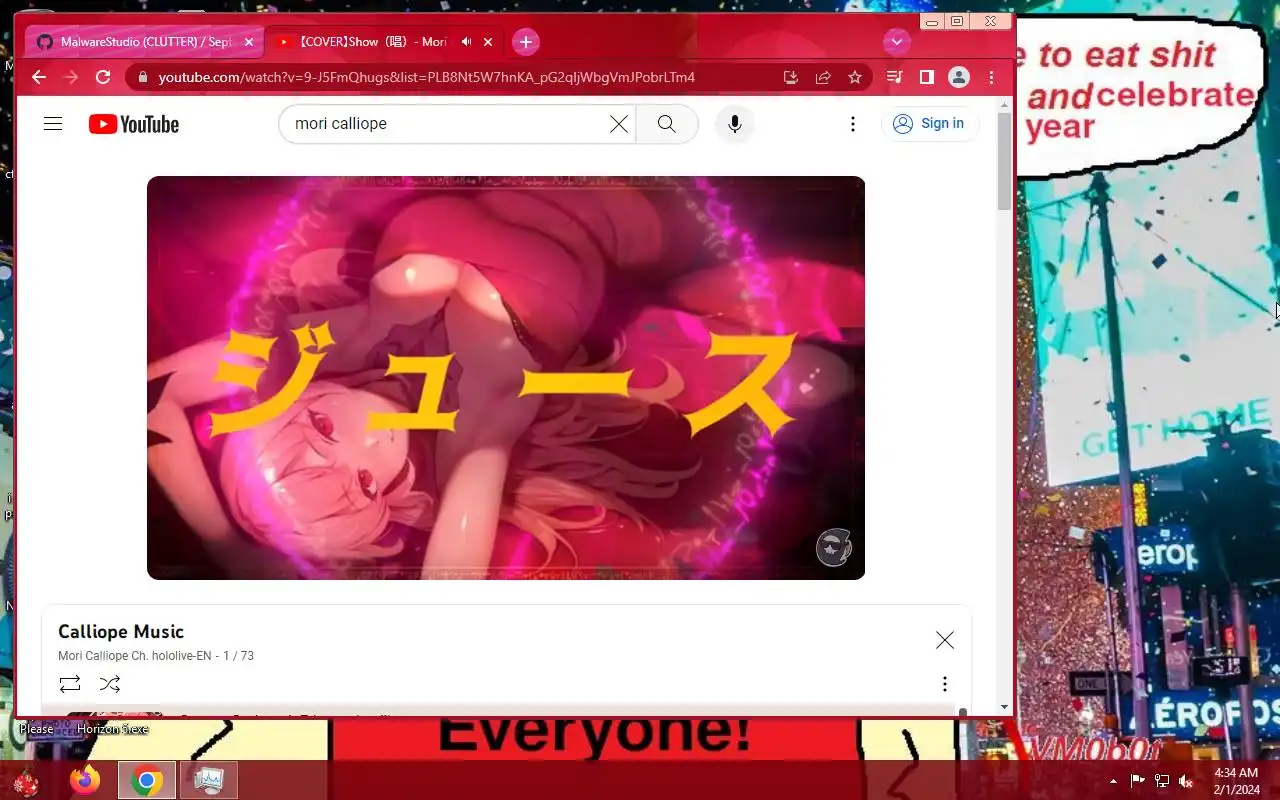This screenshot has width=1280, height=800.
Task: Toggle shuffle playlist
Action: point(110,684)
